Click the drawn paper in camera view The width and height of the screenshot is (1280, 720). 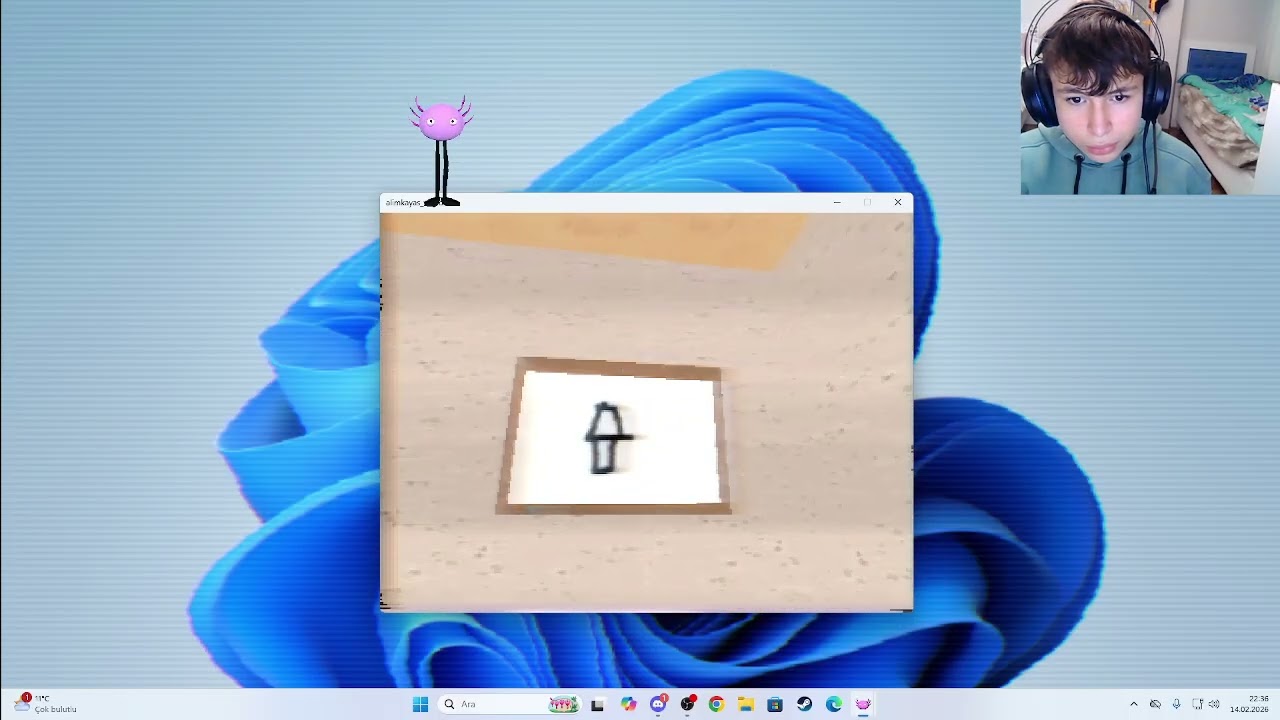(x=614, y=437)
